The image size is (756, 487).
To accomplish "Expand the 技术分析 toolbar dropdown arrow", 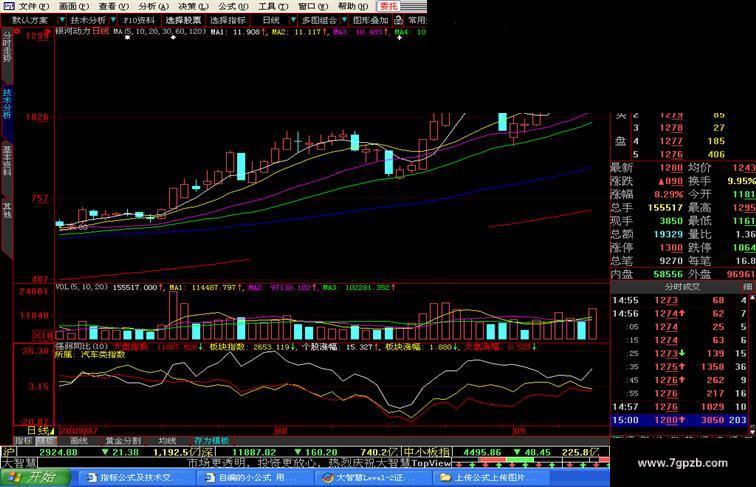I will [x=113, y=20].
